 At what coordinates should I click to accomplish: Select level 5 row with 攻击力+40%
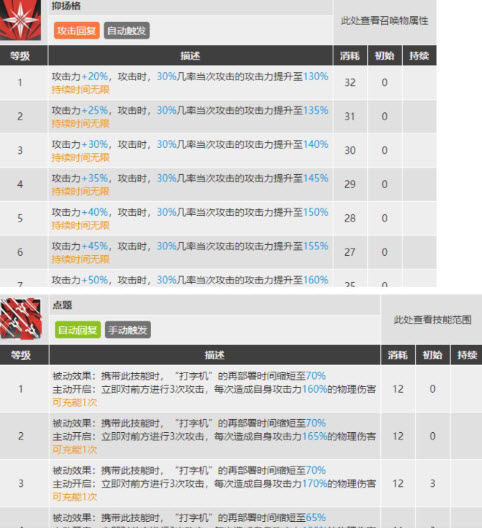tap(218, 218)
